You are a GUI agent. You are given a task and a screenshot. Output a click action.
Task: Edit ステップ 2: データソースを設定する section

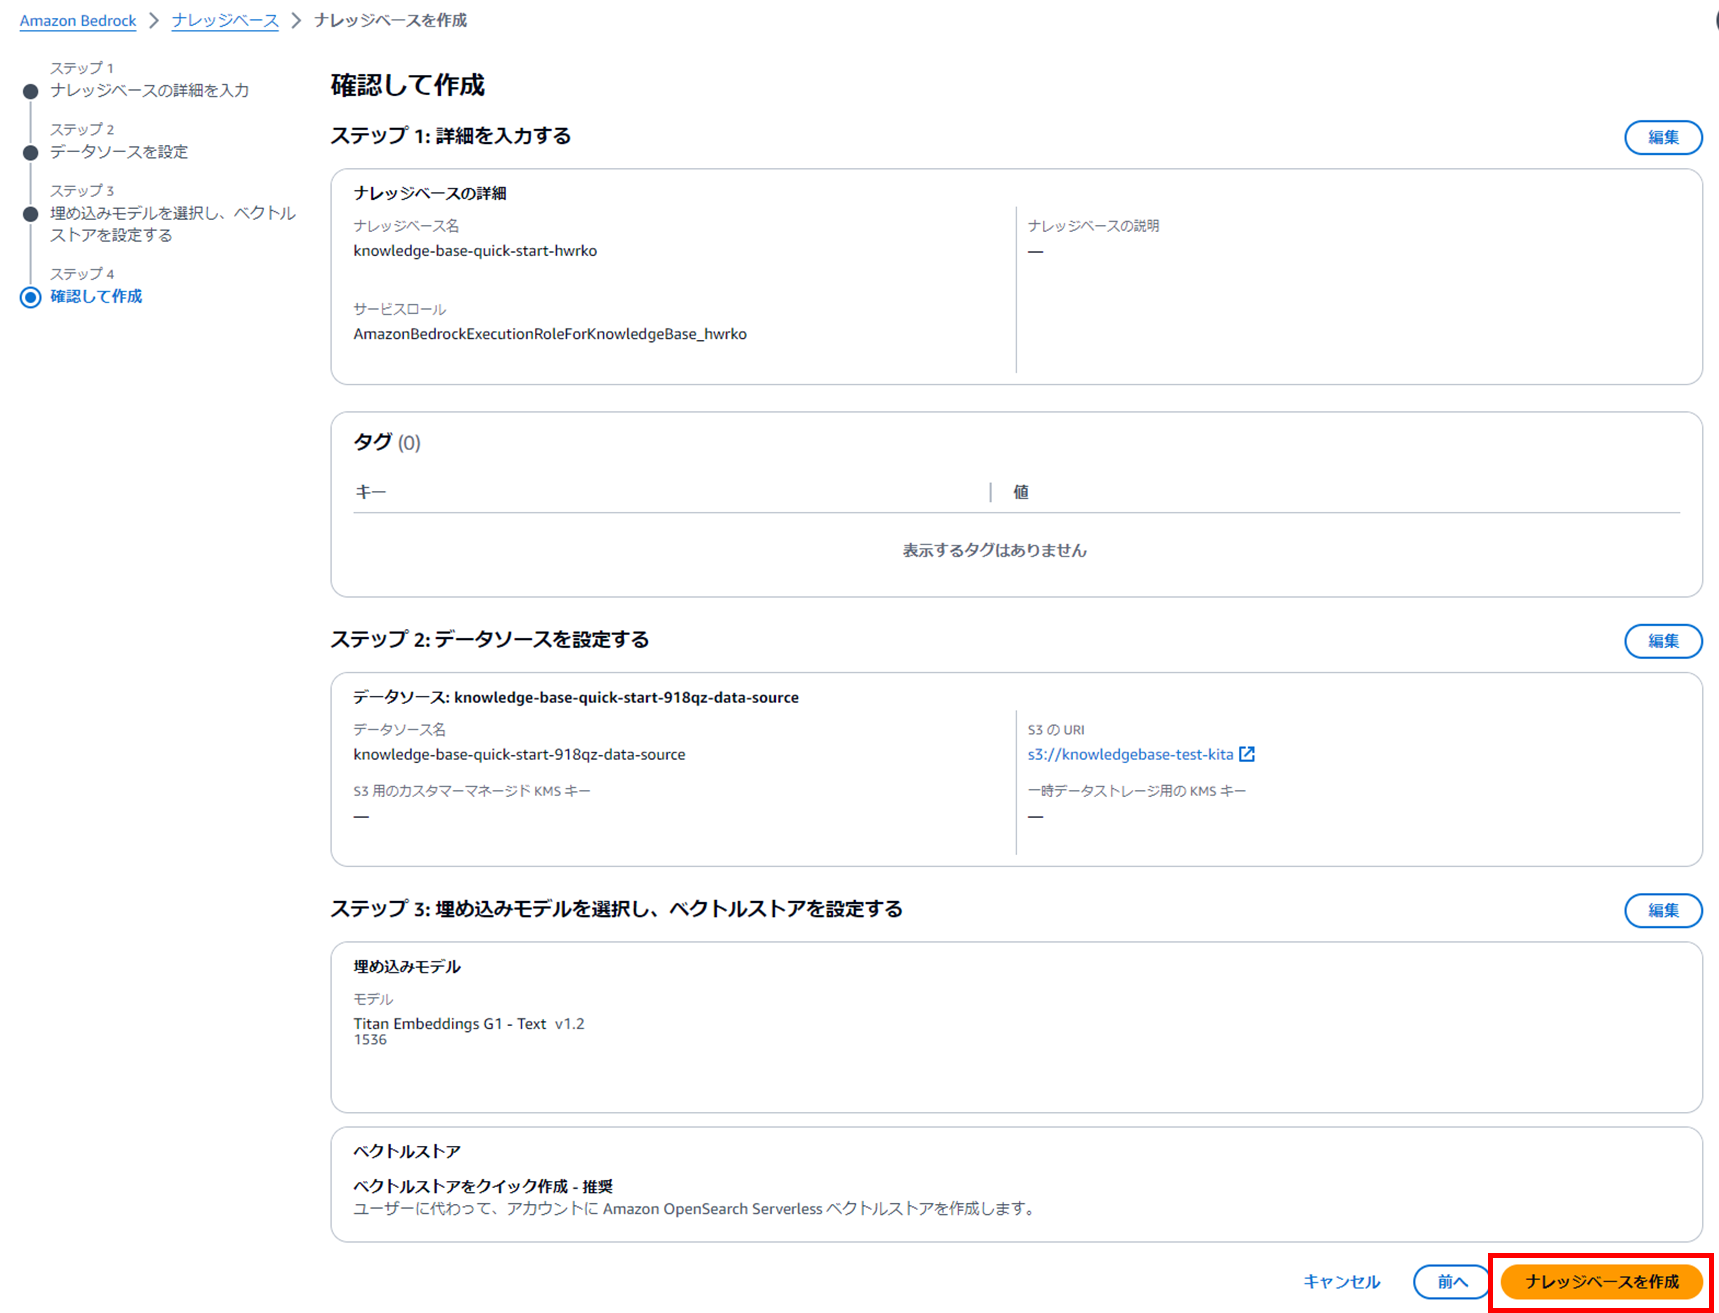coord(1663,641)
